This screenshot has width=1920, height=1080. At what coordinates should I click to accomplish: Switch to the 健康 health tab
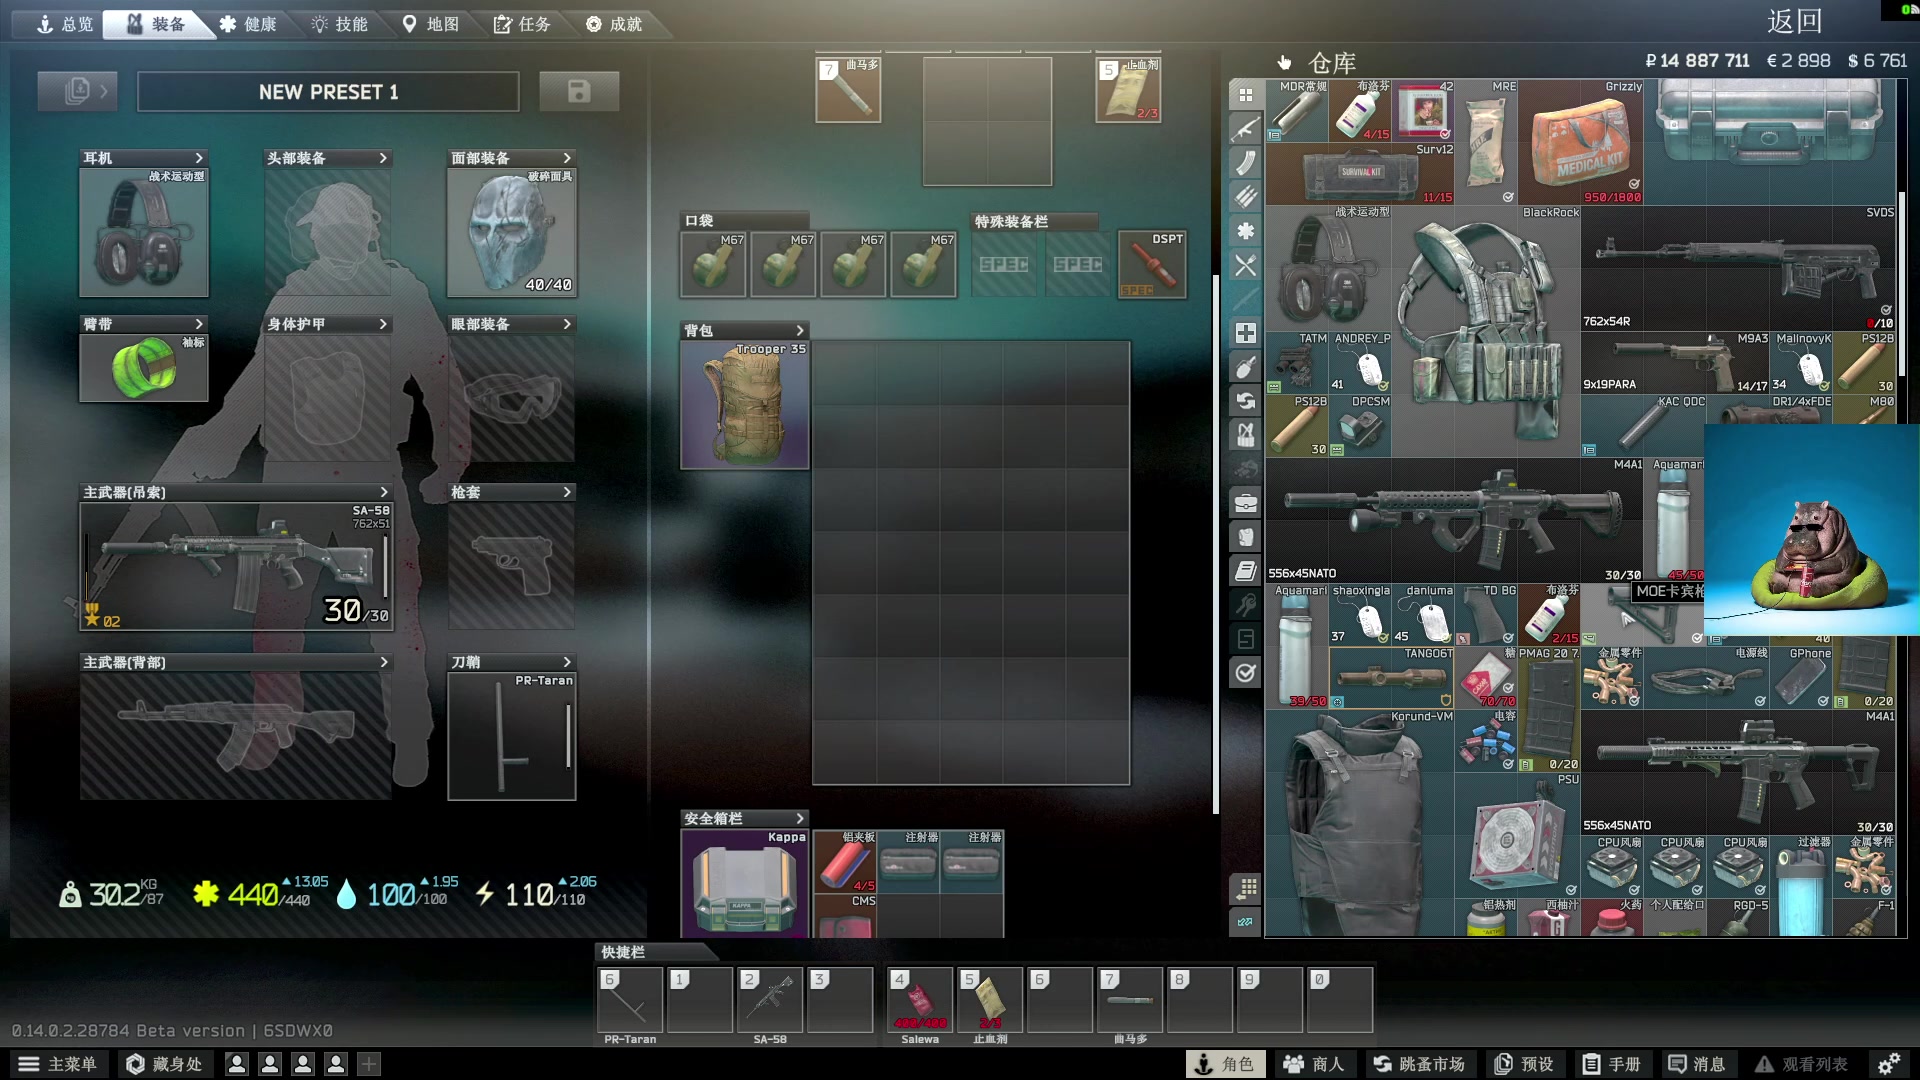tap(248, 24)
